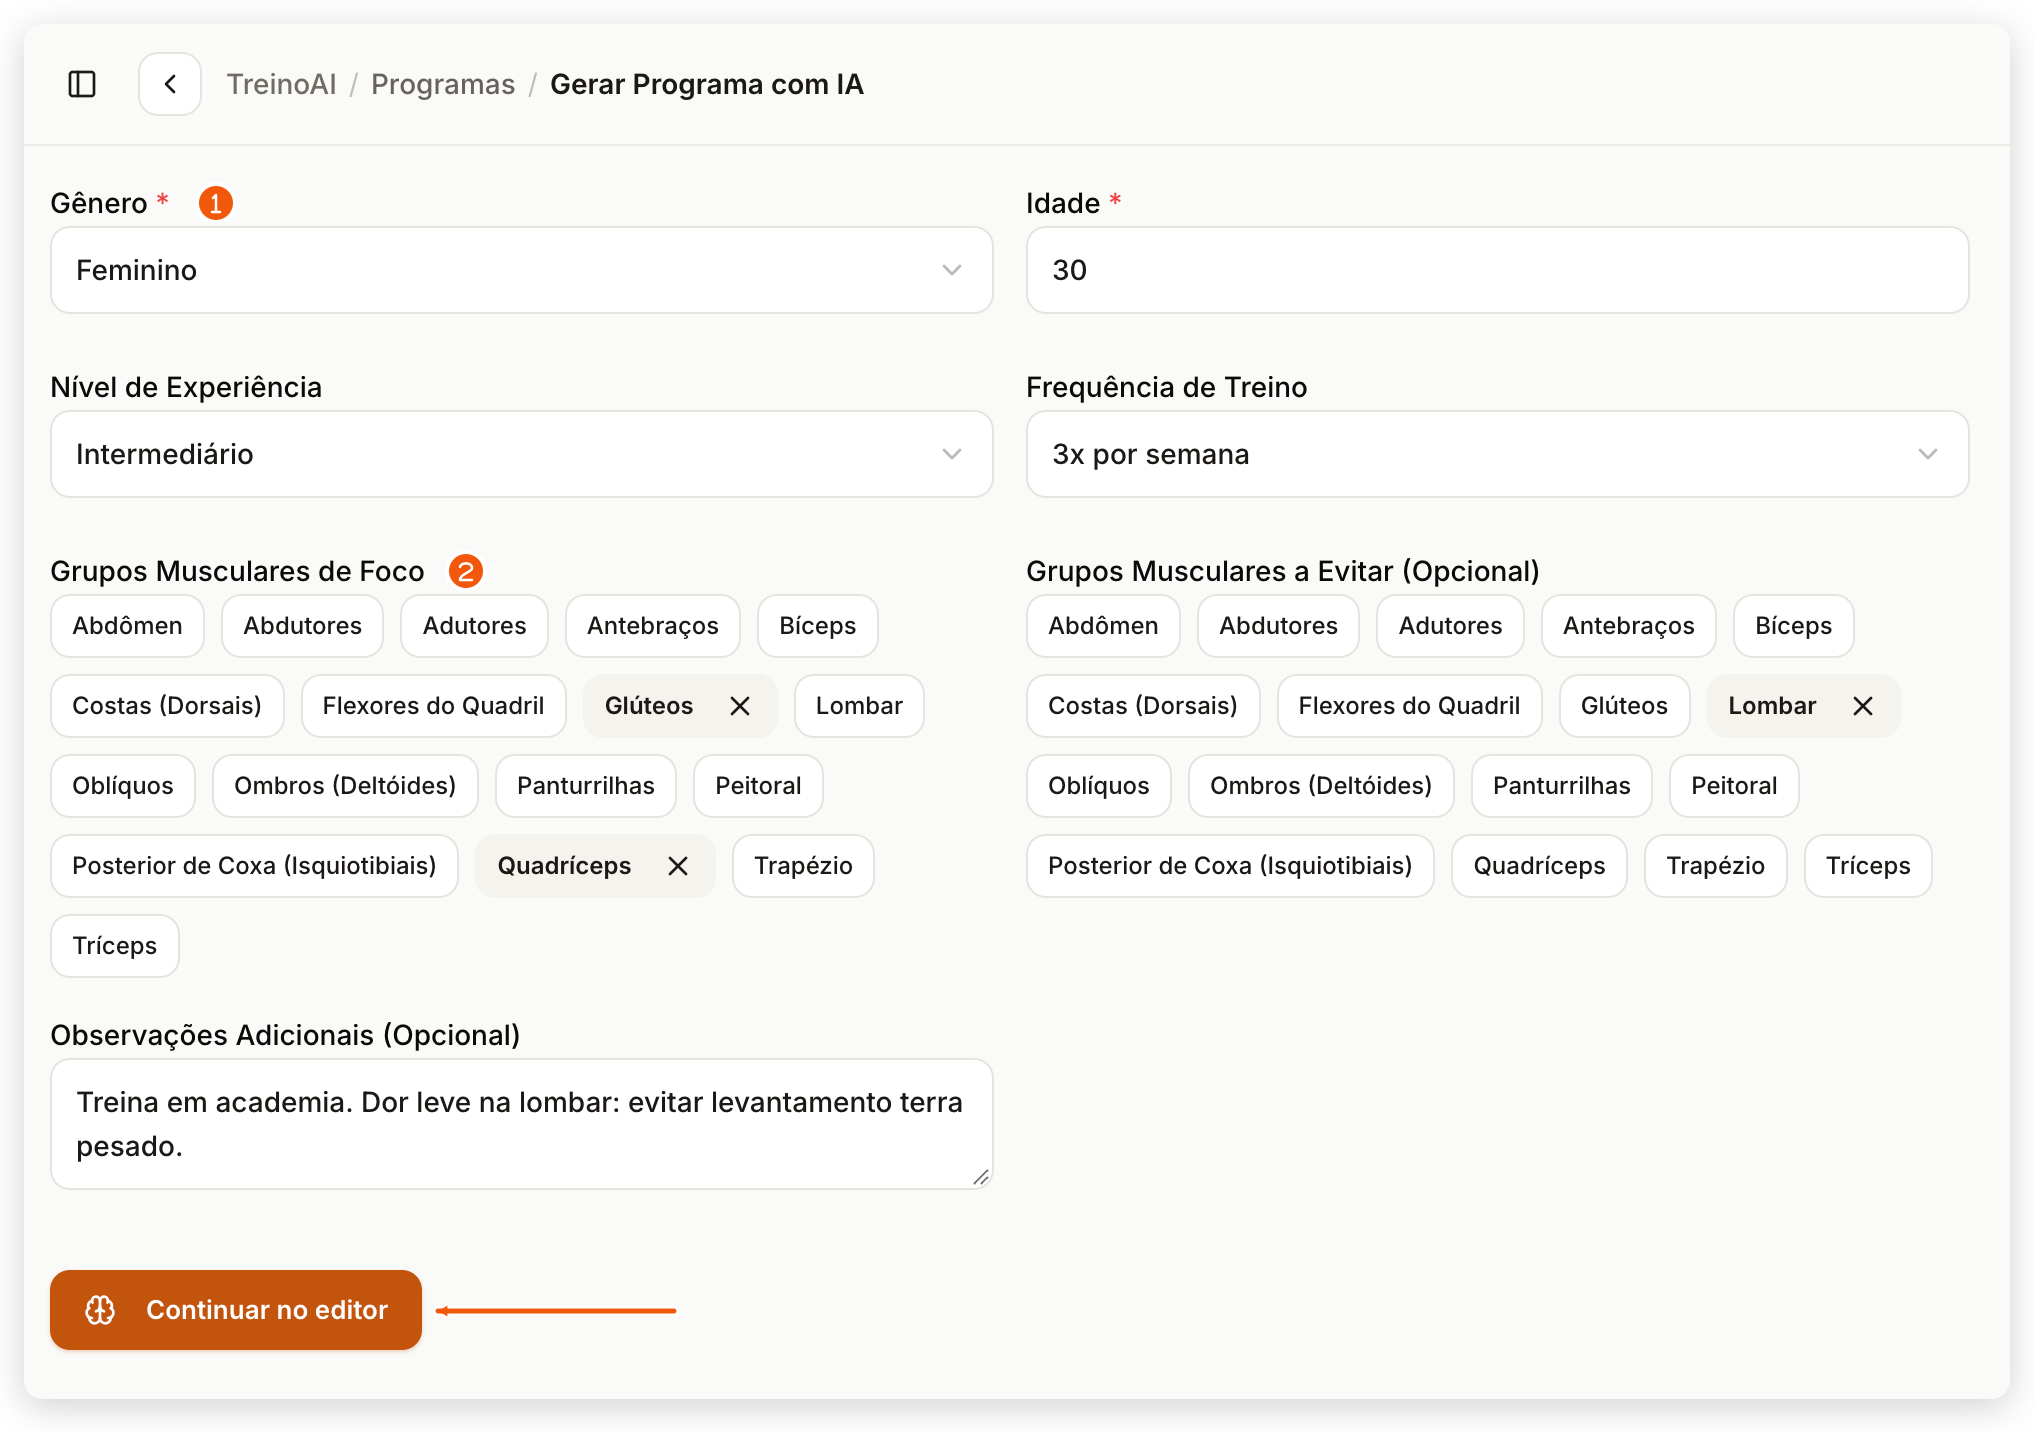The image size is (2034, 1431).
Task: Remove Lombar from muscle groups to avoid
Action: tap(1863, 706)
